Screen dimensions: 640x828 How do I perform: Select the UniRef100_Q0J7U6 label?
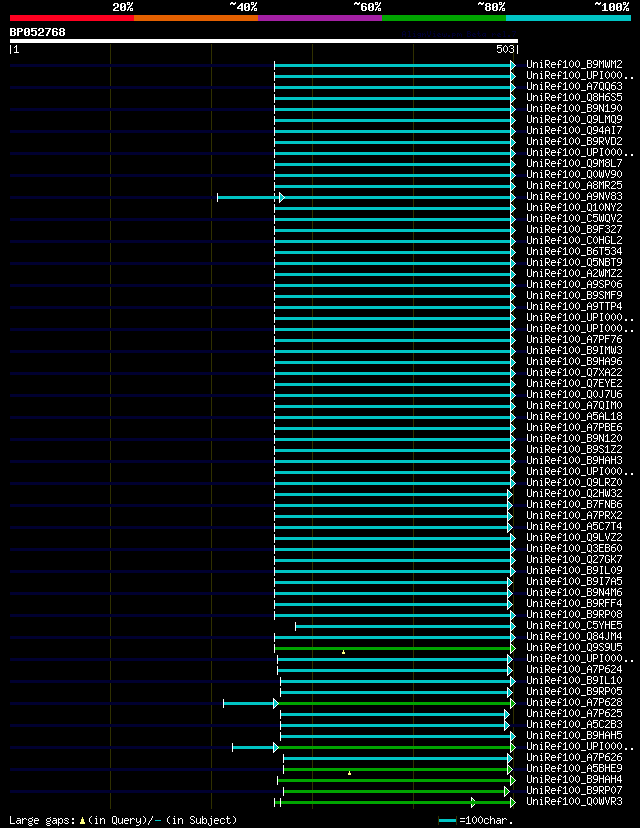pyautogui.click(x=574, y=394)
